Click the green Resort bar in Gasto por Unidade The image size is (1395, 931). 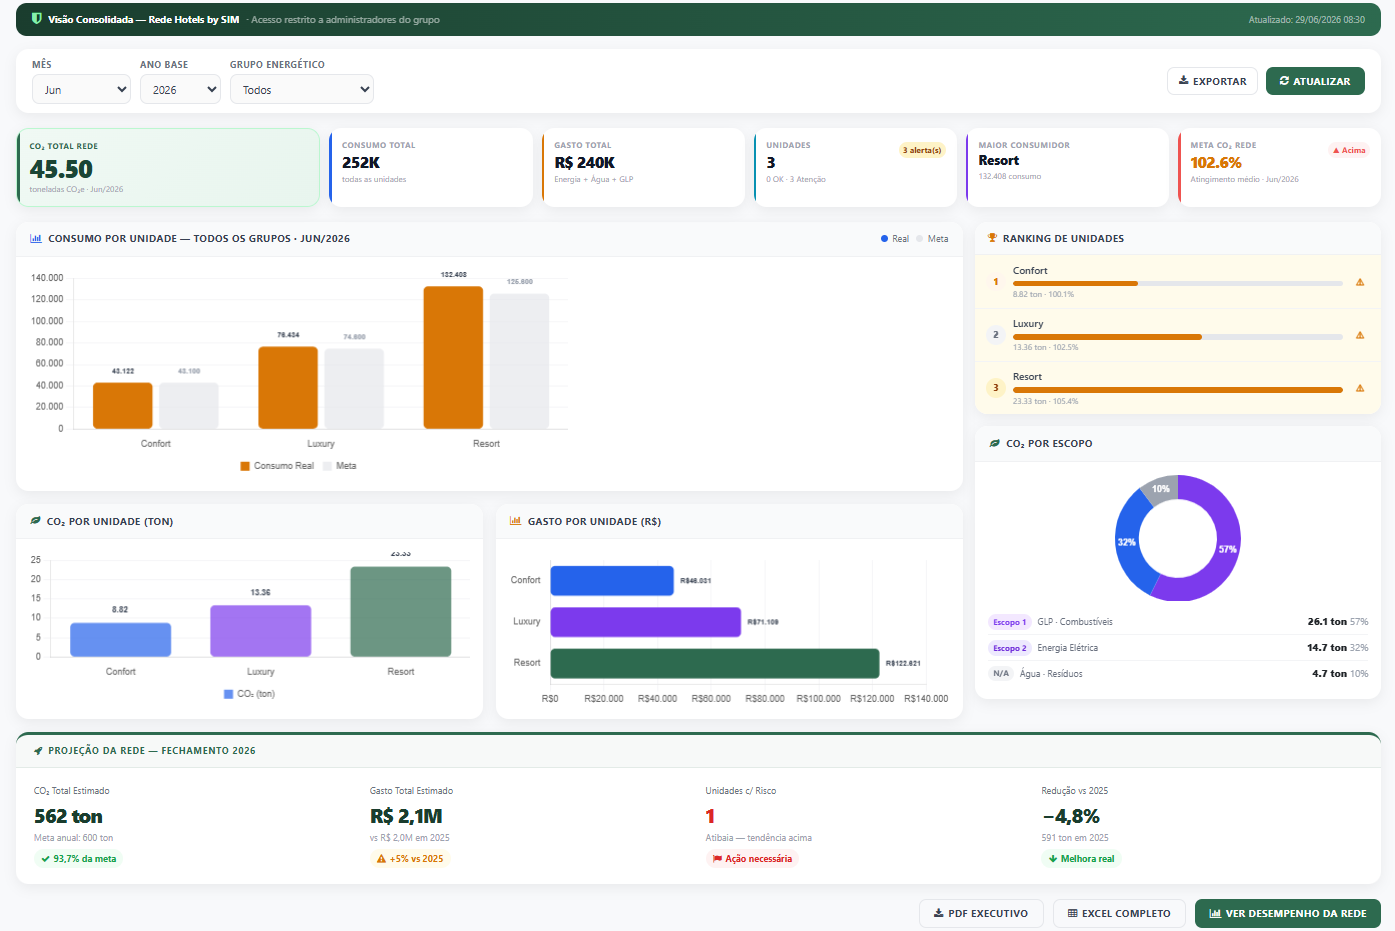[715, 663]
